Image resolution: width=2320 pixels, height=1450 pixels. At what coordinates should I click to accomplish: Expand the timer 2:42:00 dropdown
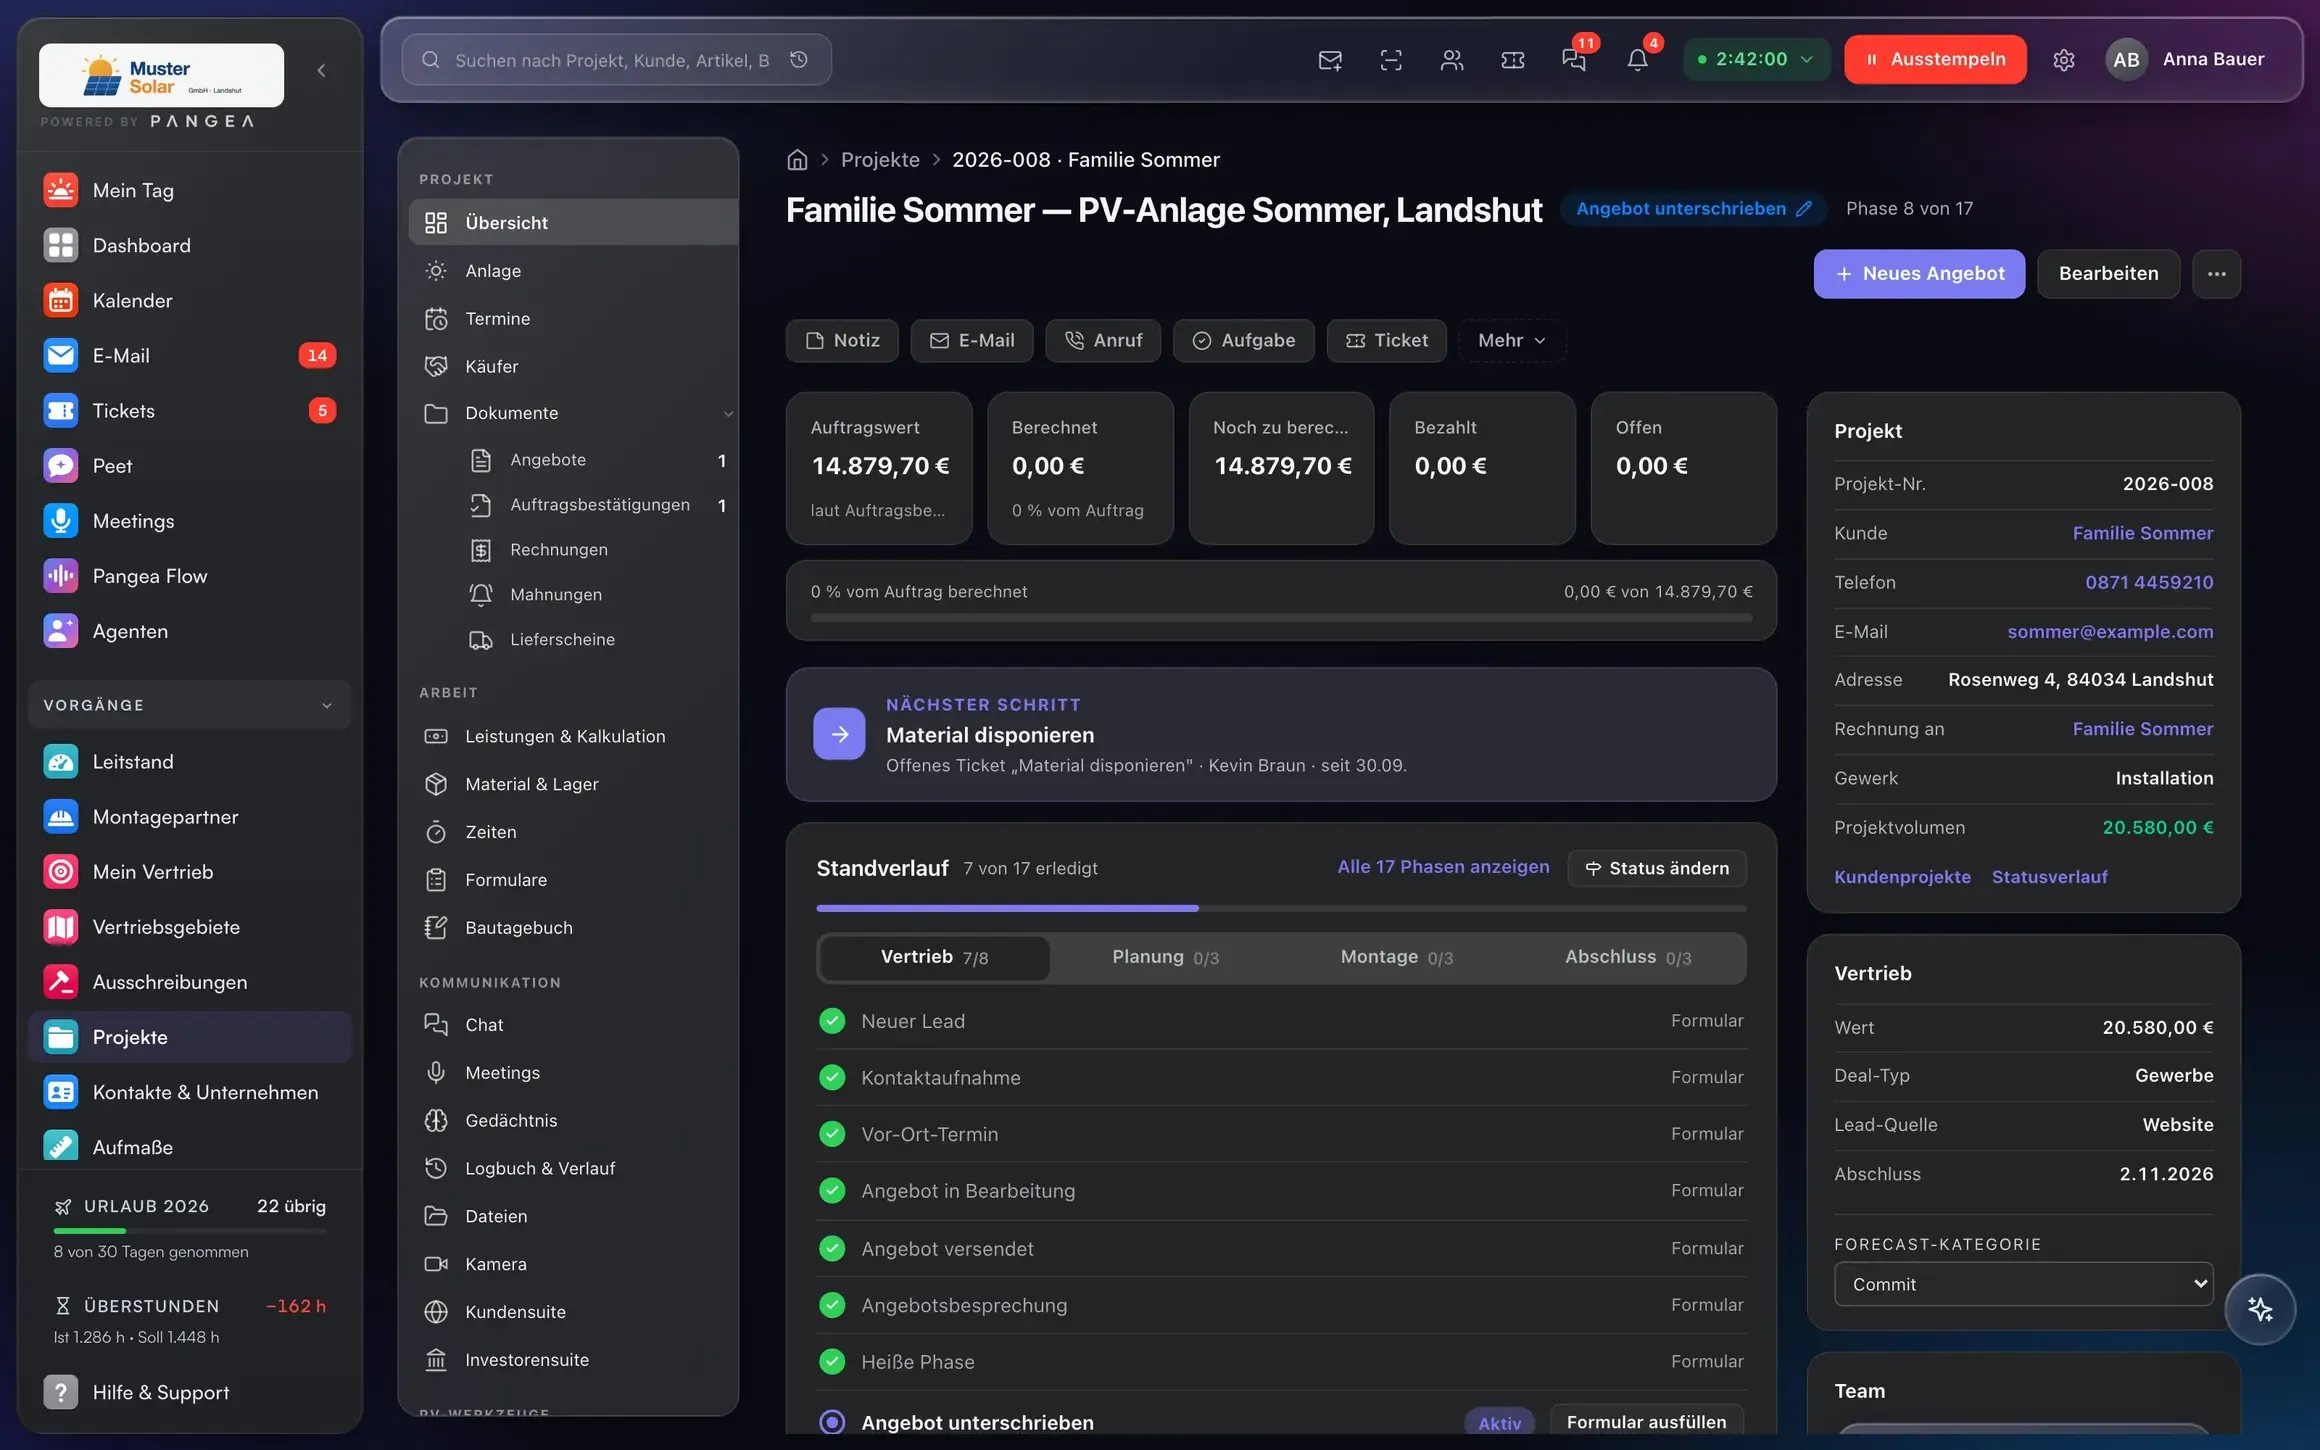[x=1757, y=60]
